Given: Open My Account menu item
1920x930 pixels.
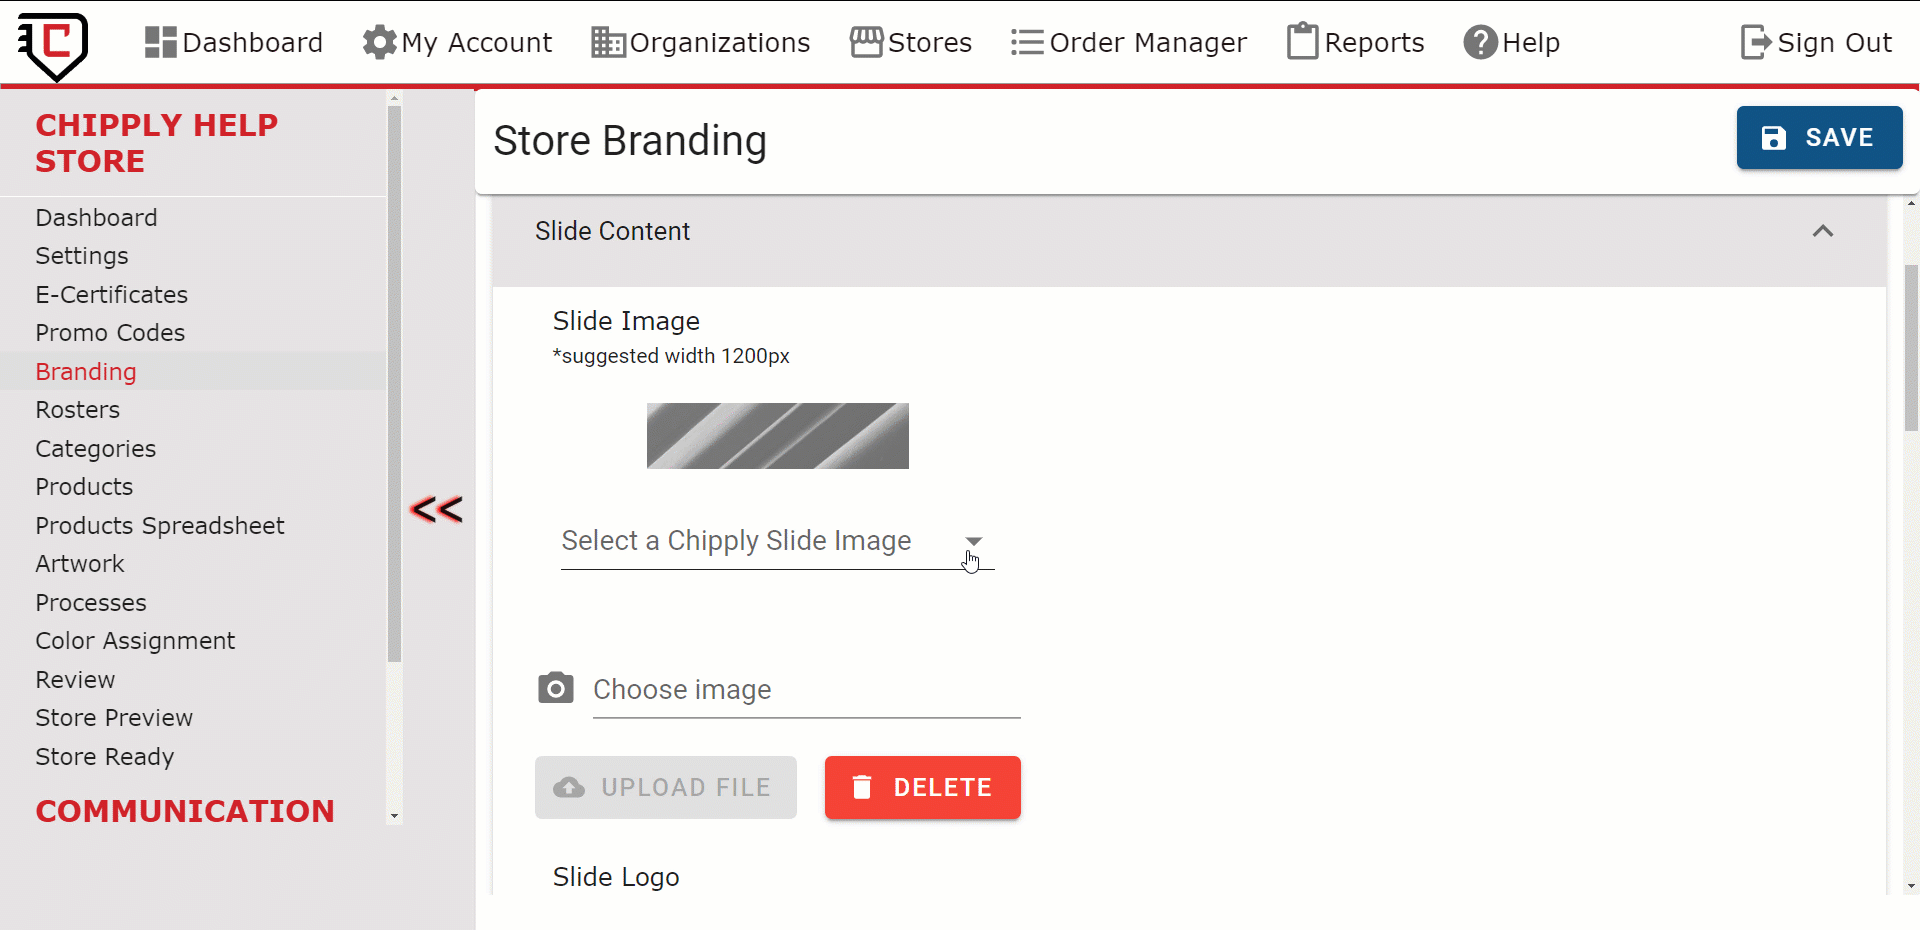Looking at the screenshot, I should tap(457, 42).
